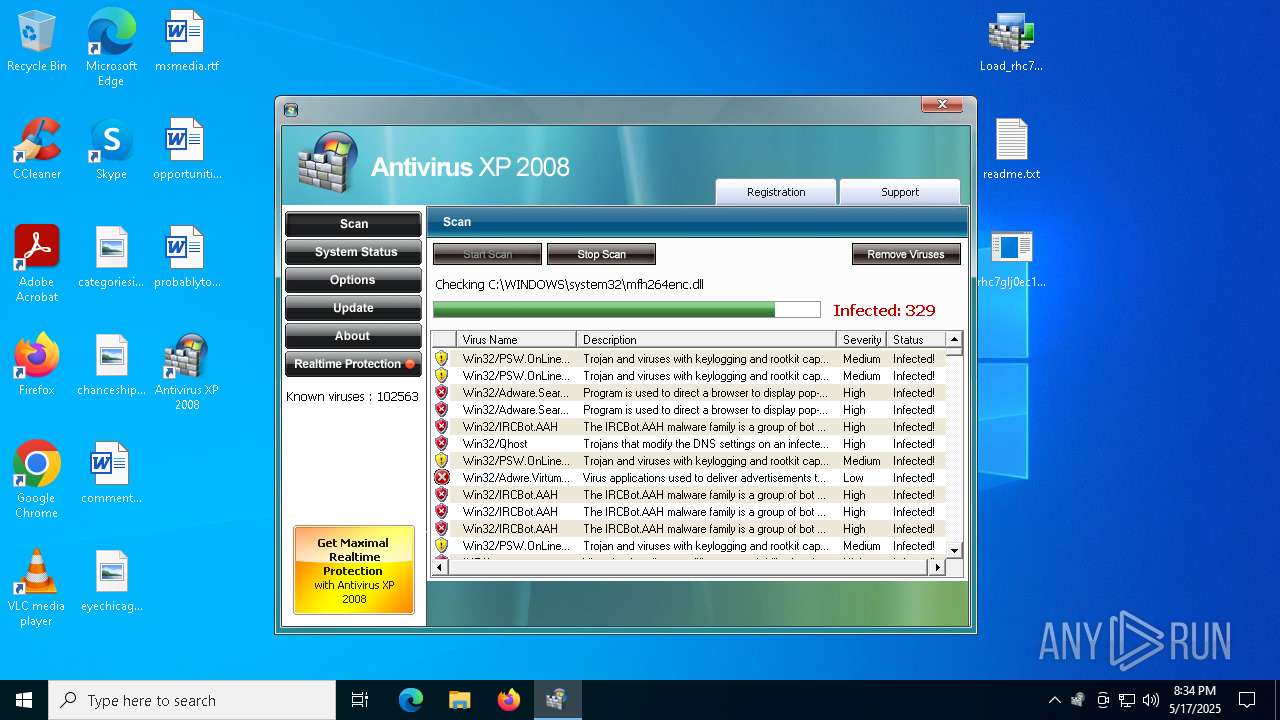The height and width of the screenshot is (720, 1280).
Task: Open File Explorer from the taskbar
Action: (x=460, y=700)
